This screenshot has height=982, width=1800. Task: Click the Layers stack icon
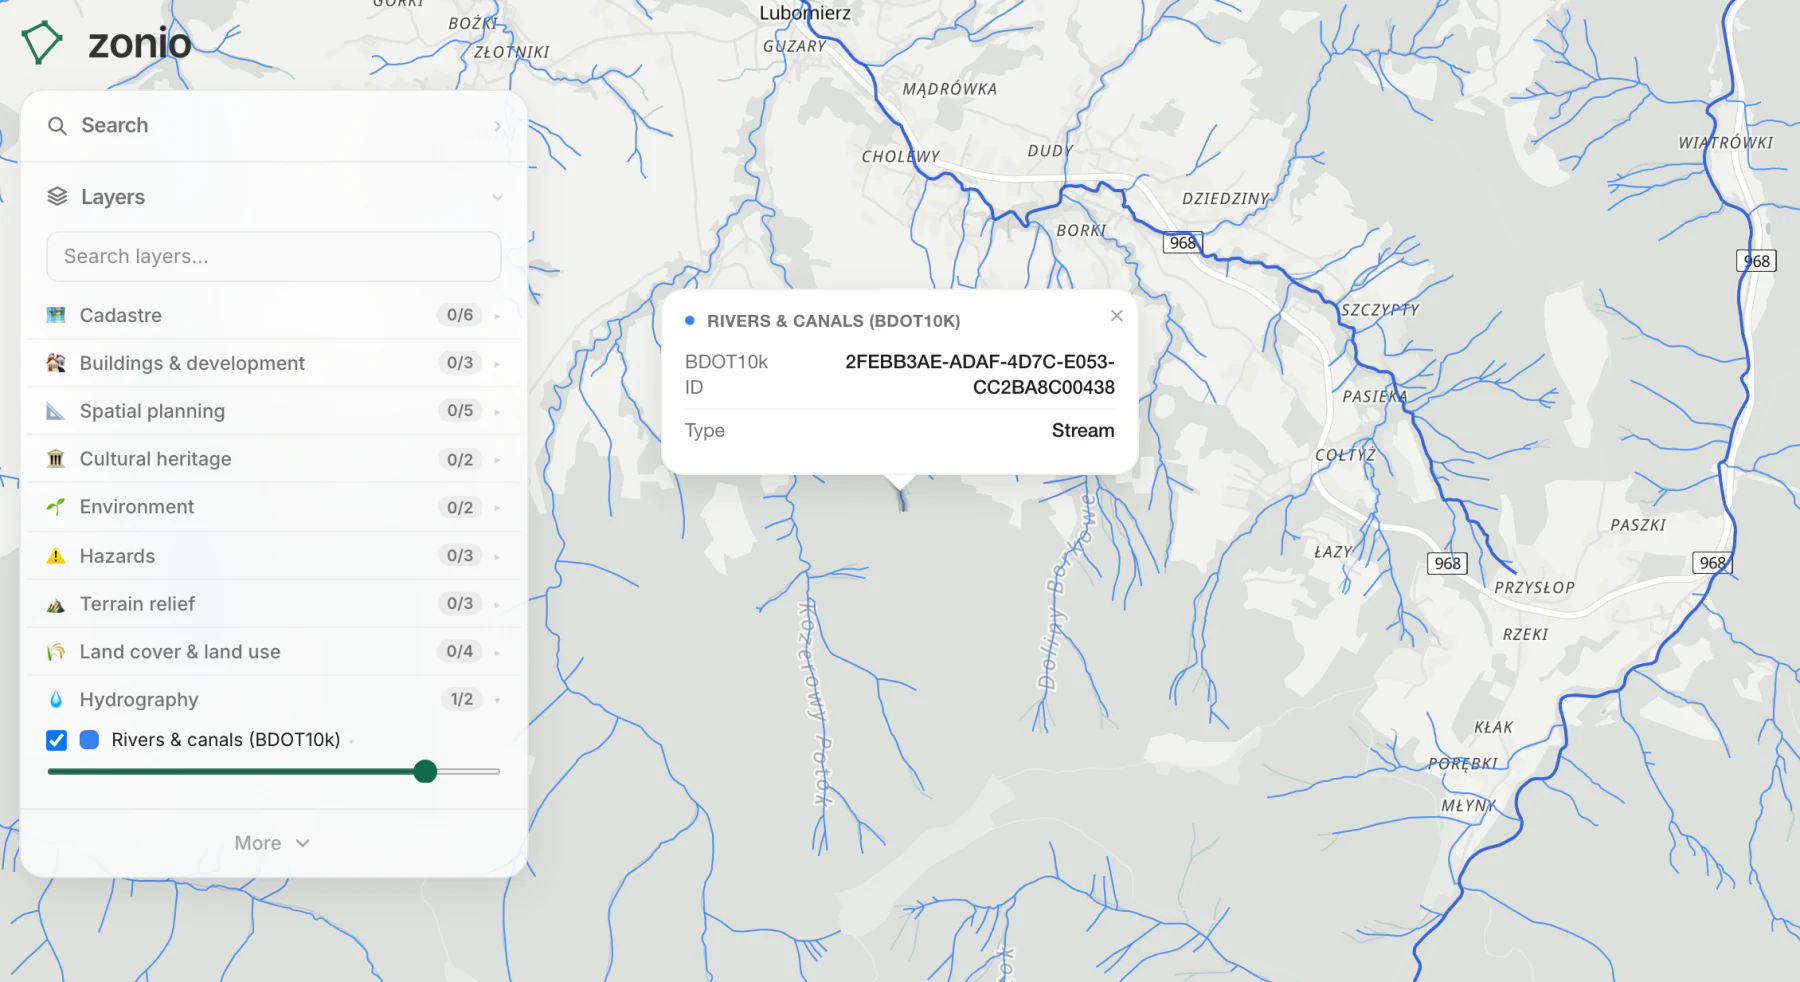coord(58,197)
